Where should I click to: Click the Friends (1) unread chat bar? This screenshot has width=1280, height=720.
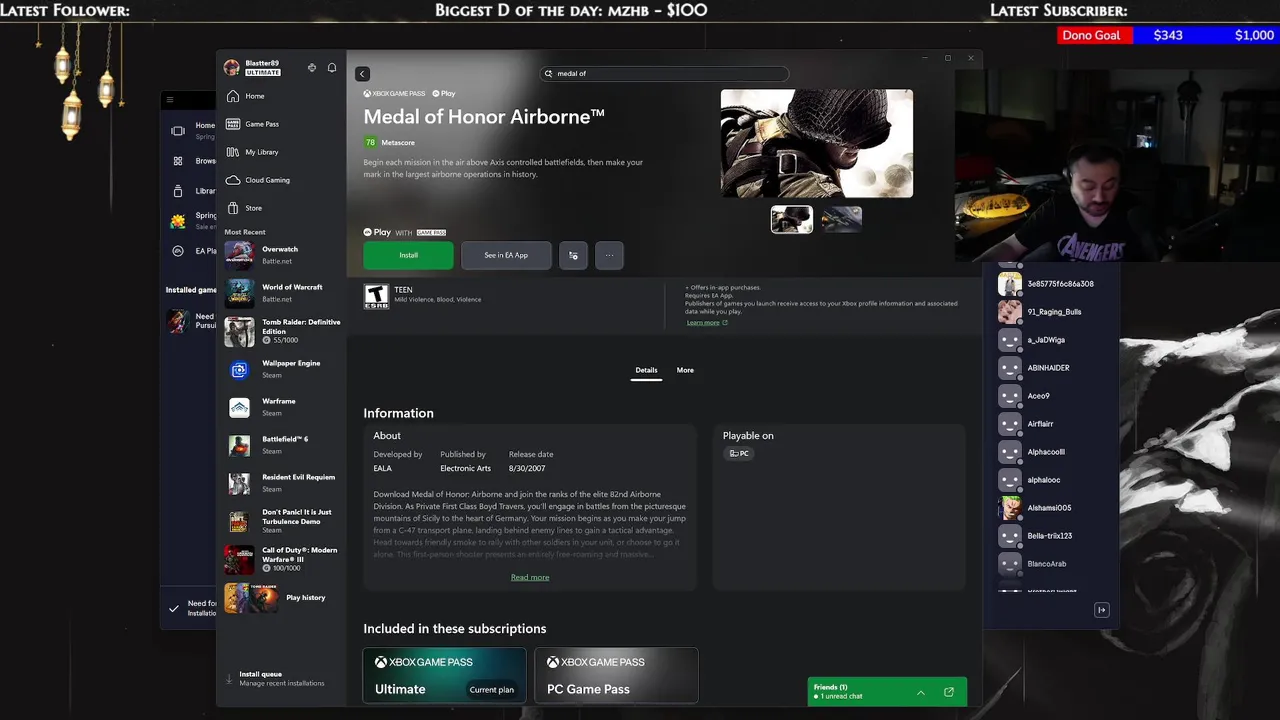[x=887, y=692]
